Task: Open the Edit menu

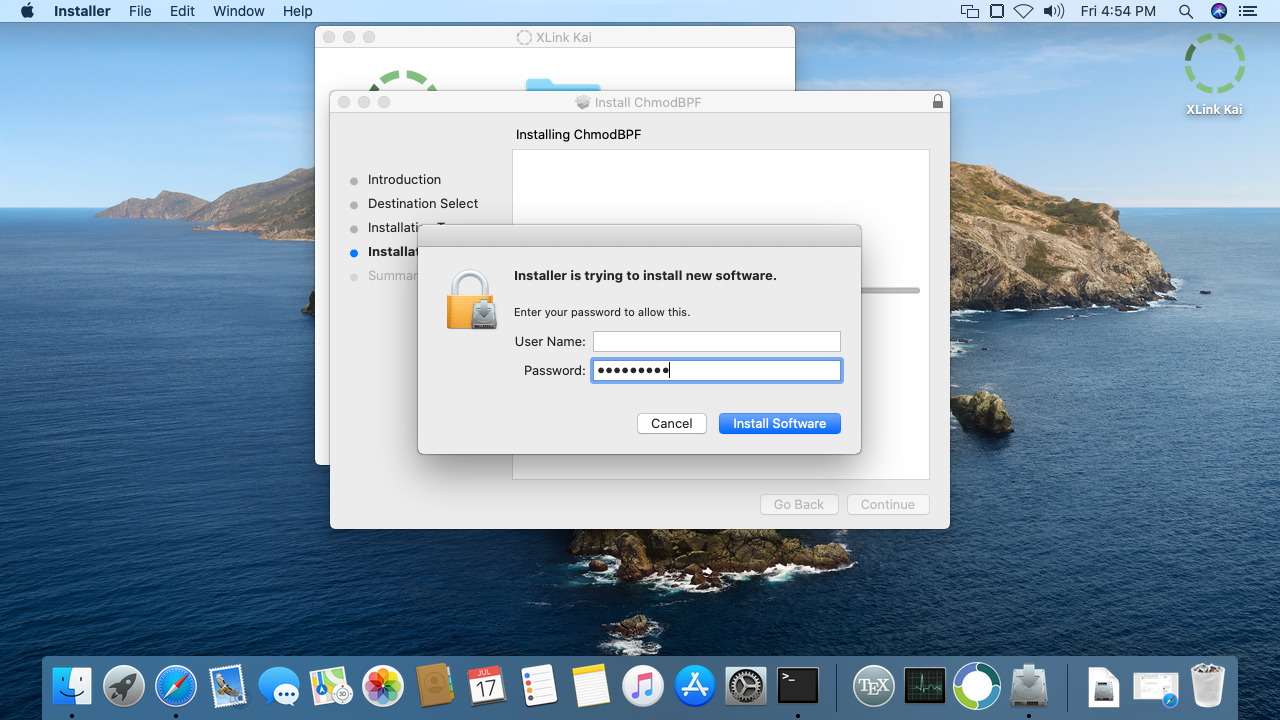Action: coord(182,11)
